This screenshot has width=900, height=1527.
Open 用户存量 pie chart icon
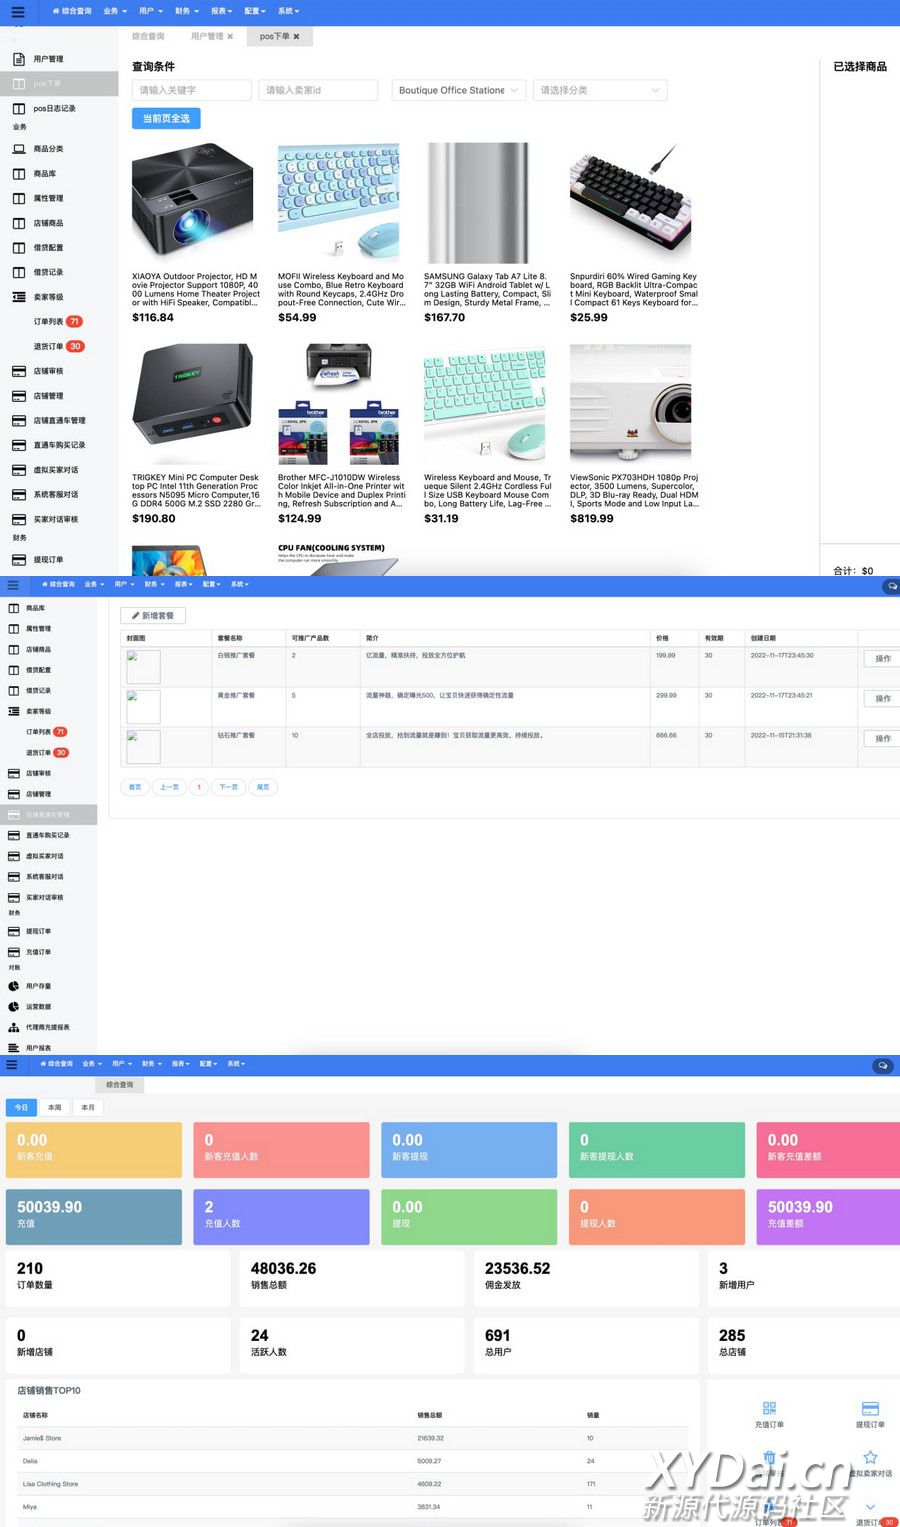(14, 986)
